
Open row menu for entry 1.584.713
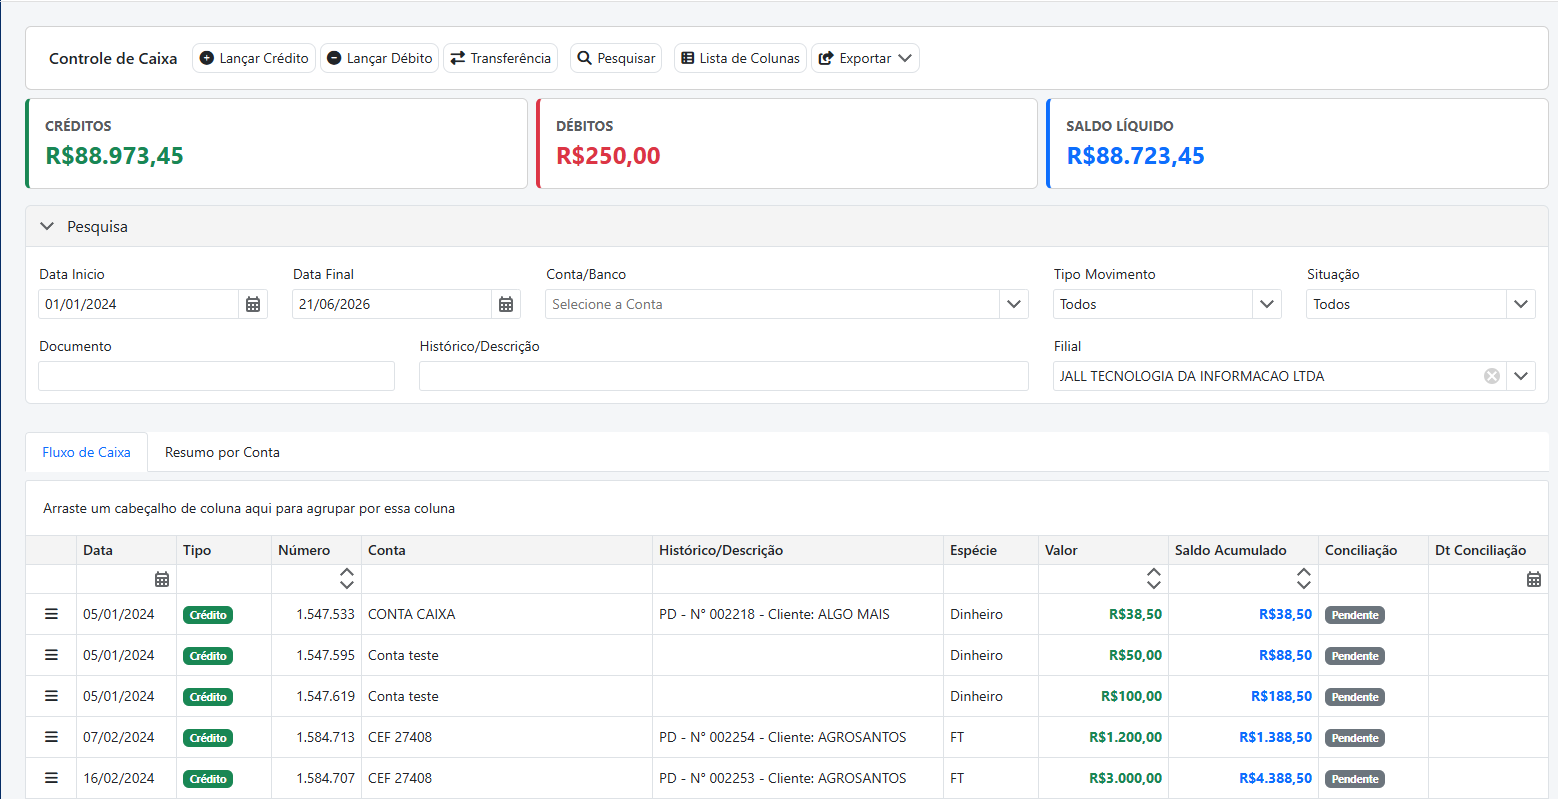[x=51, y=737]
